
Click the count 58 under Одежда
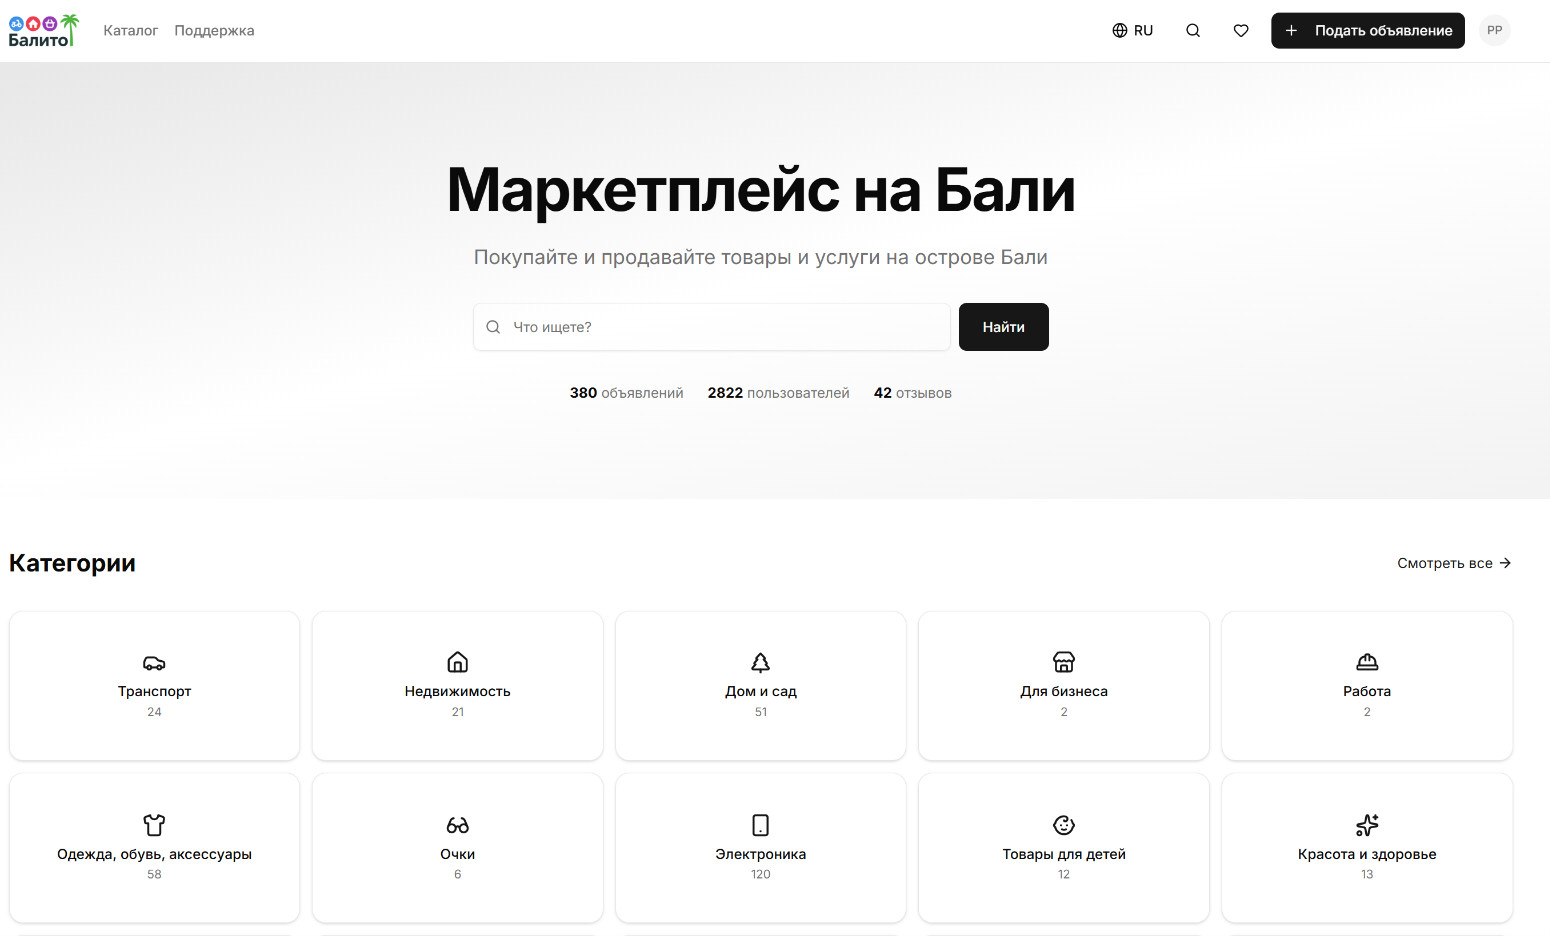pos(154,875)
